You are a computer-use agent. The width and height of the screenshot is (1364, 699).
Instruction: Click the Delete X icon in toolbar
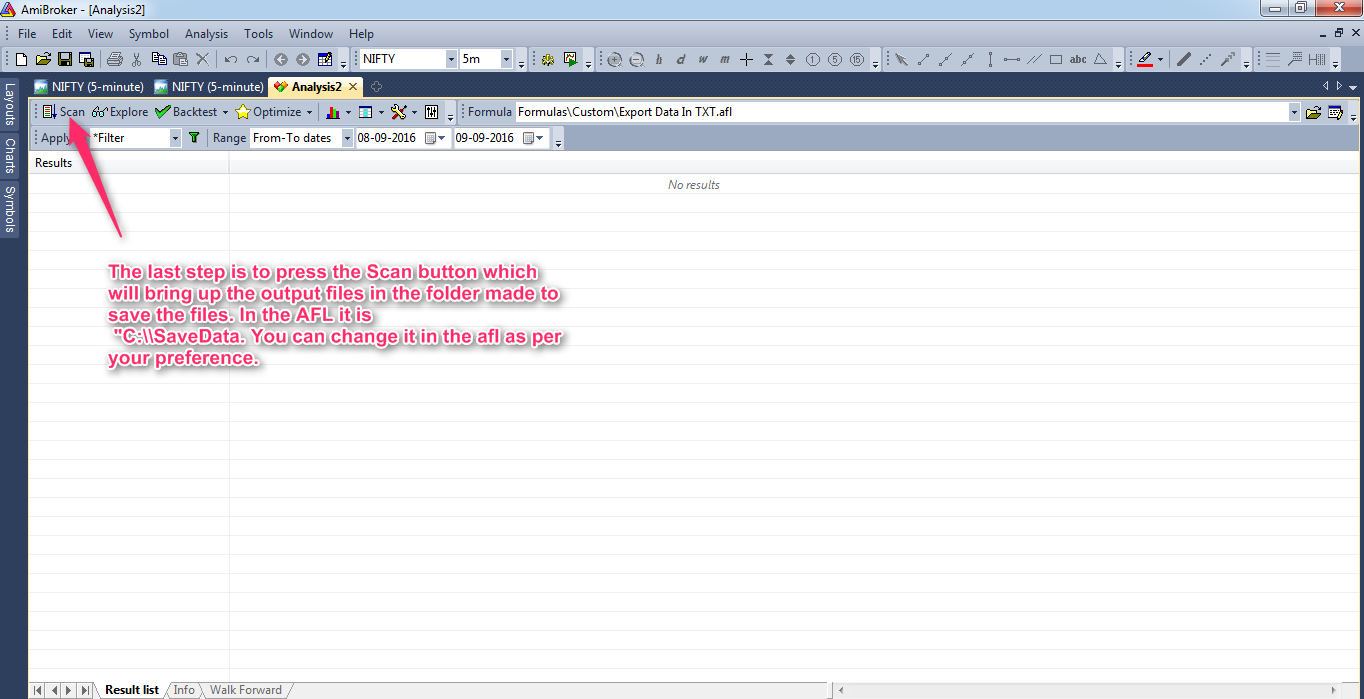click(203, 59)
